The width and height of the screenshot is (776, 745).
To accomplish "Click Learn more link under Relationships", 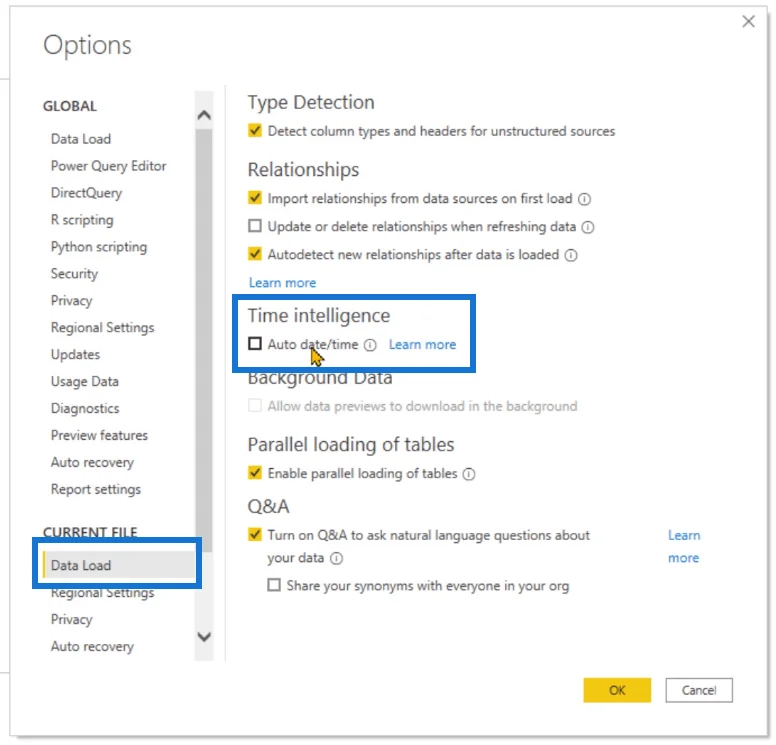I will [x=282, y=283].
